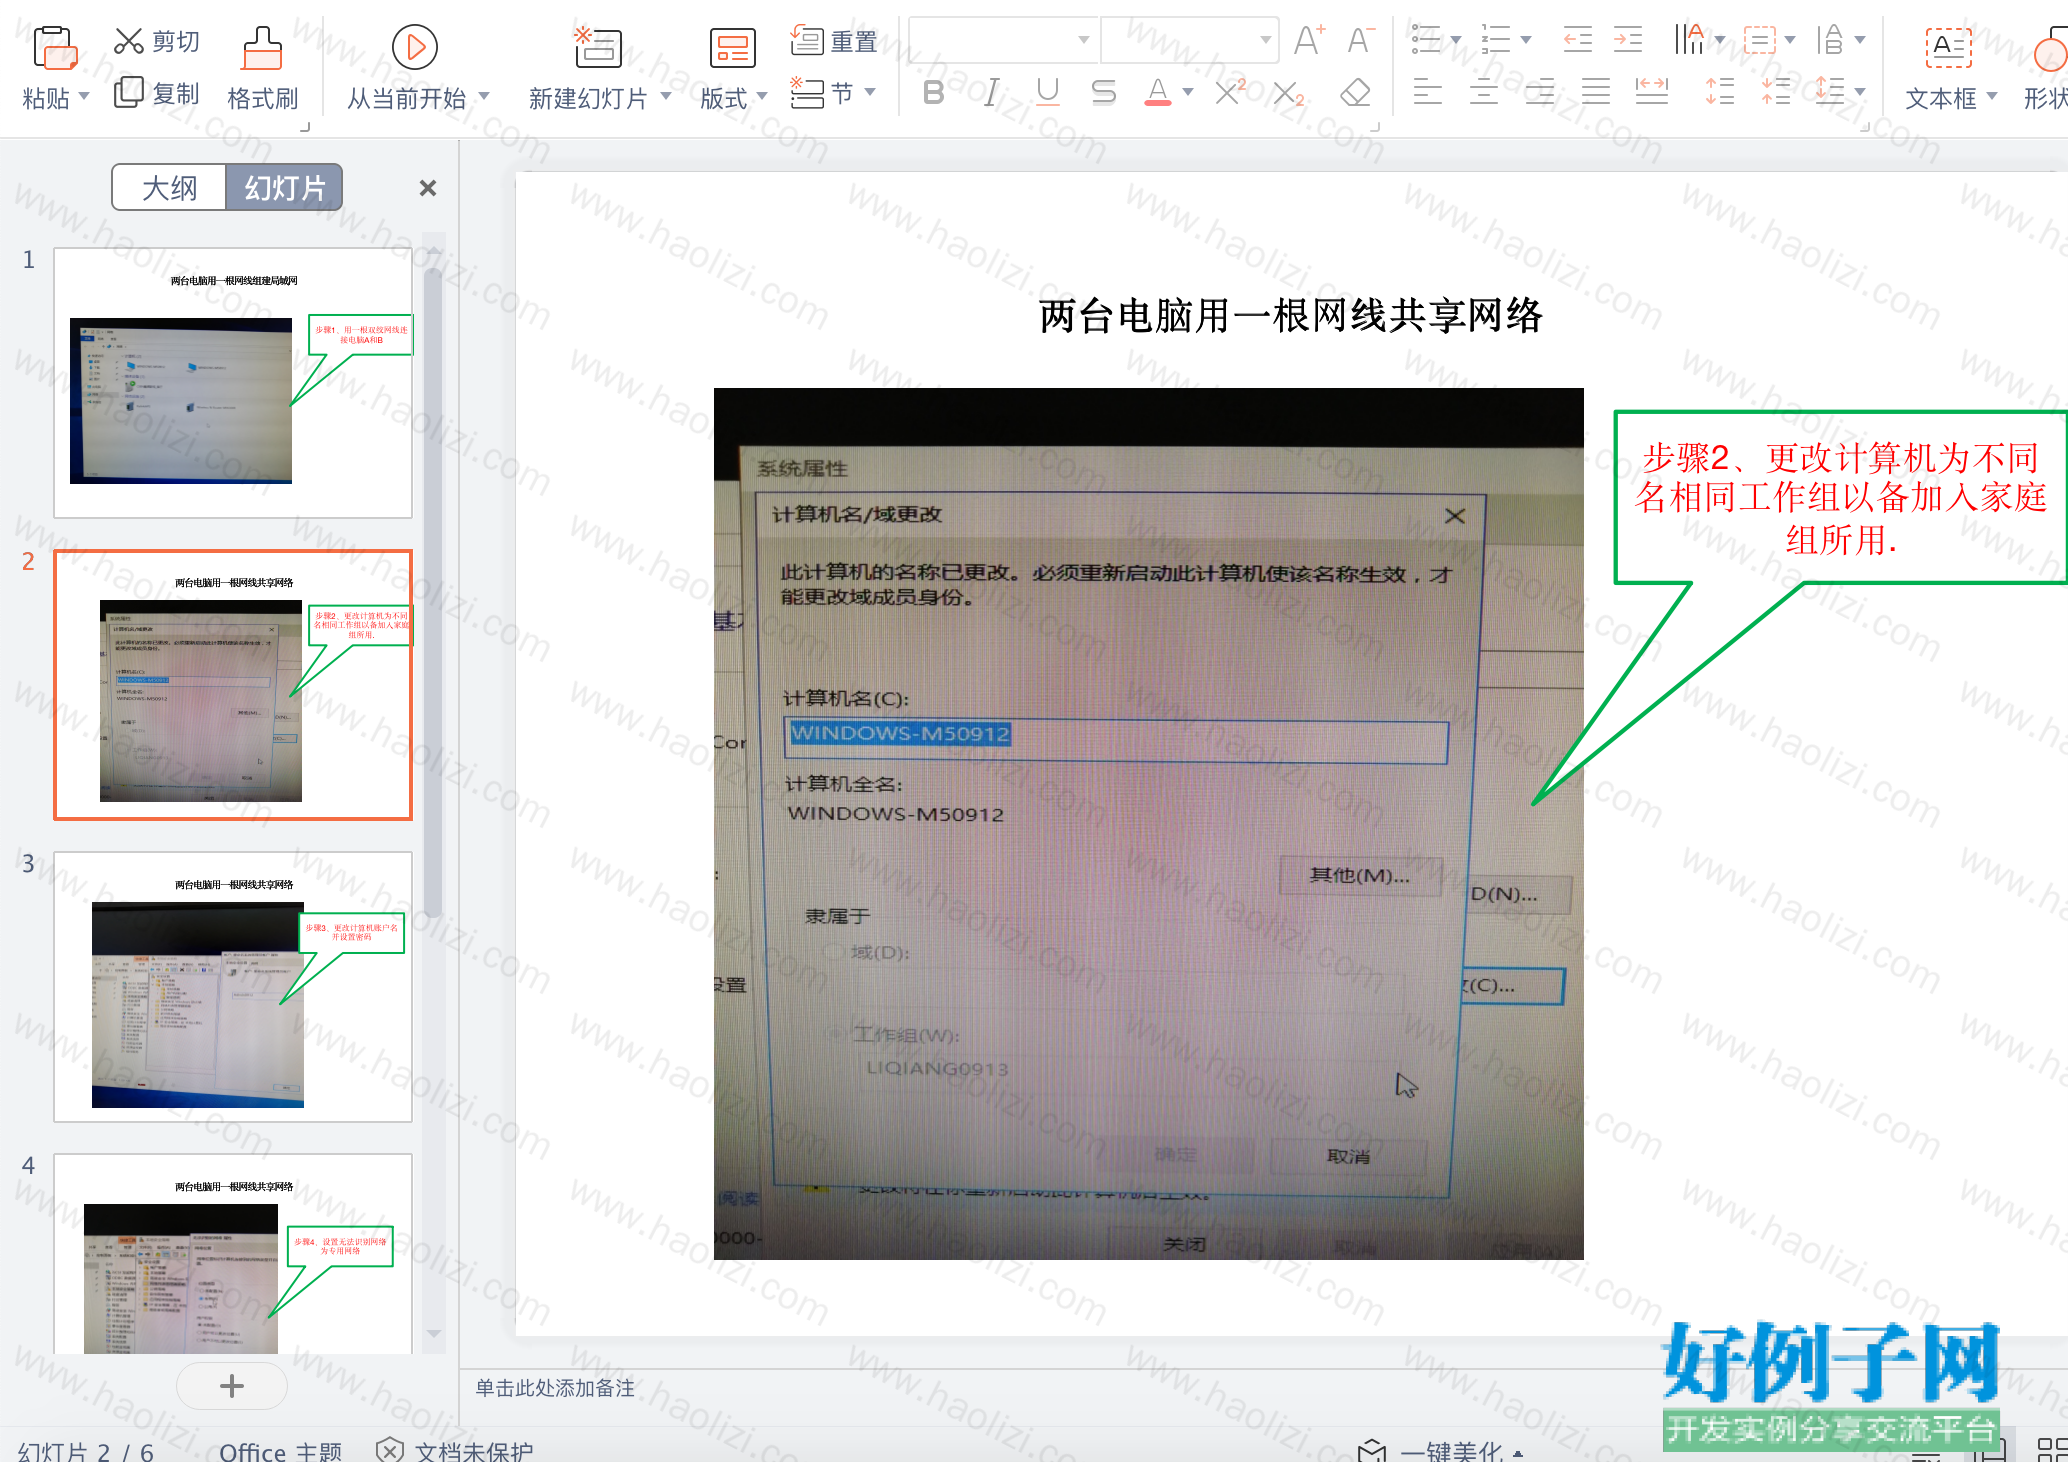Decrease paragraph indent

point(1577,40)
